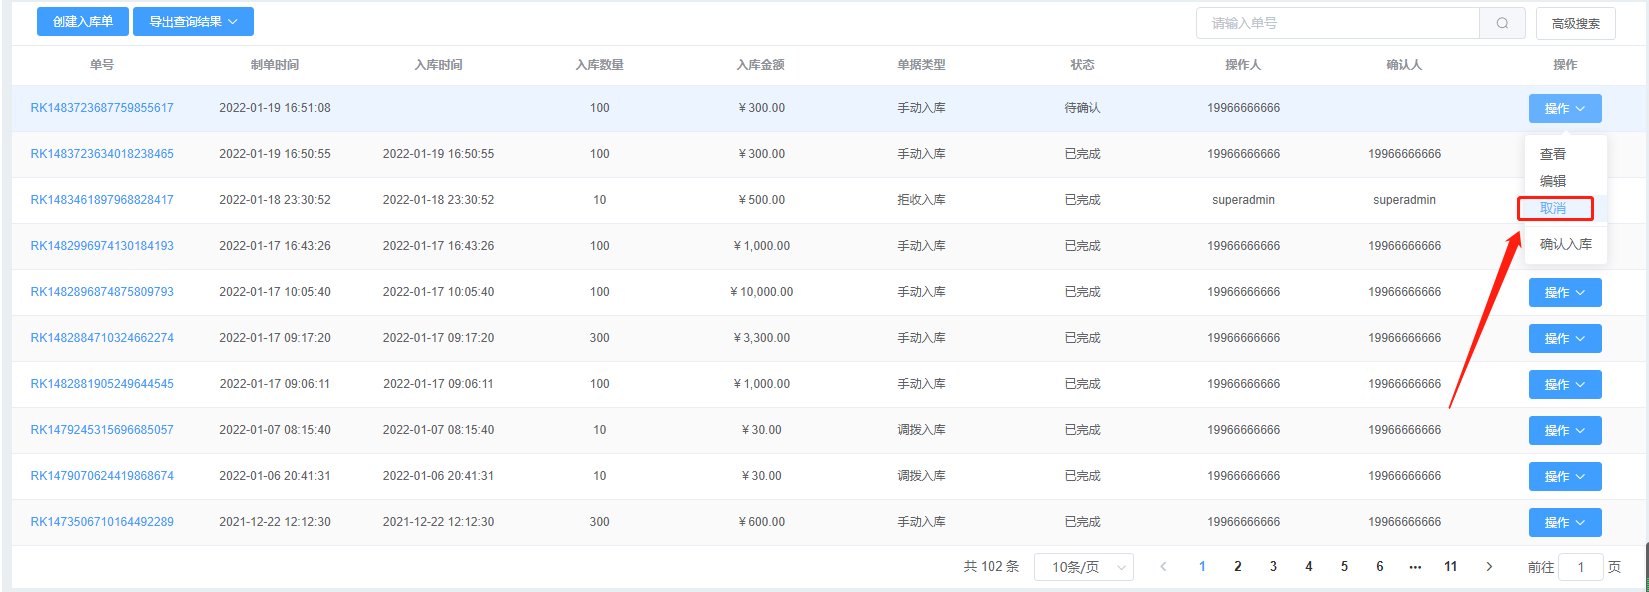
Task: Open order link RK1479245315696685057
Action: tap(102, 430)
